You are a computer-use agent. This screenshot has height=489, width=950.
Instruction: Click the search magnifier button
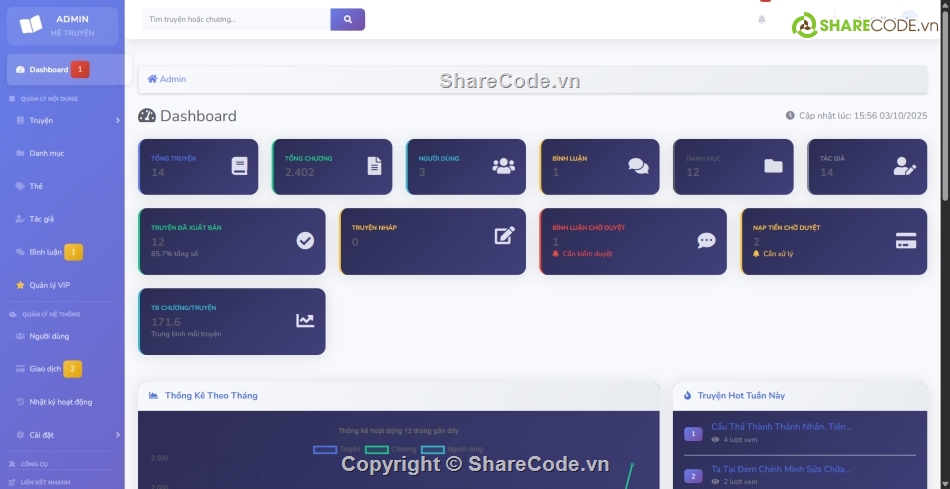coord(347,19)
